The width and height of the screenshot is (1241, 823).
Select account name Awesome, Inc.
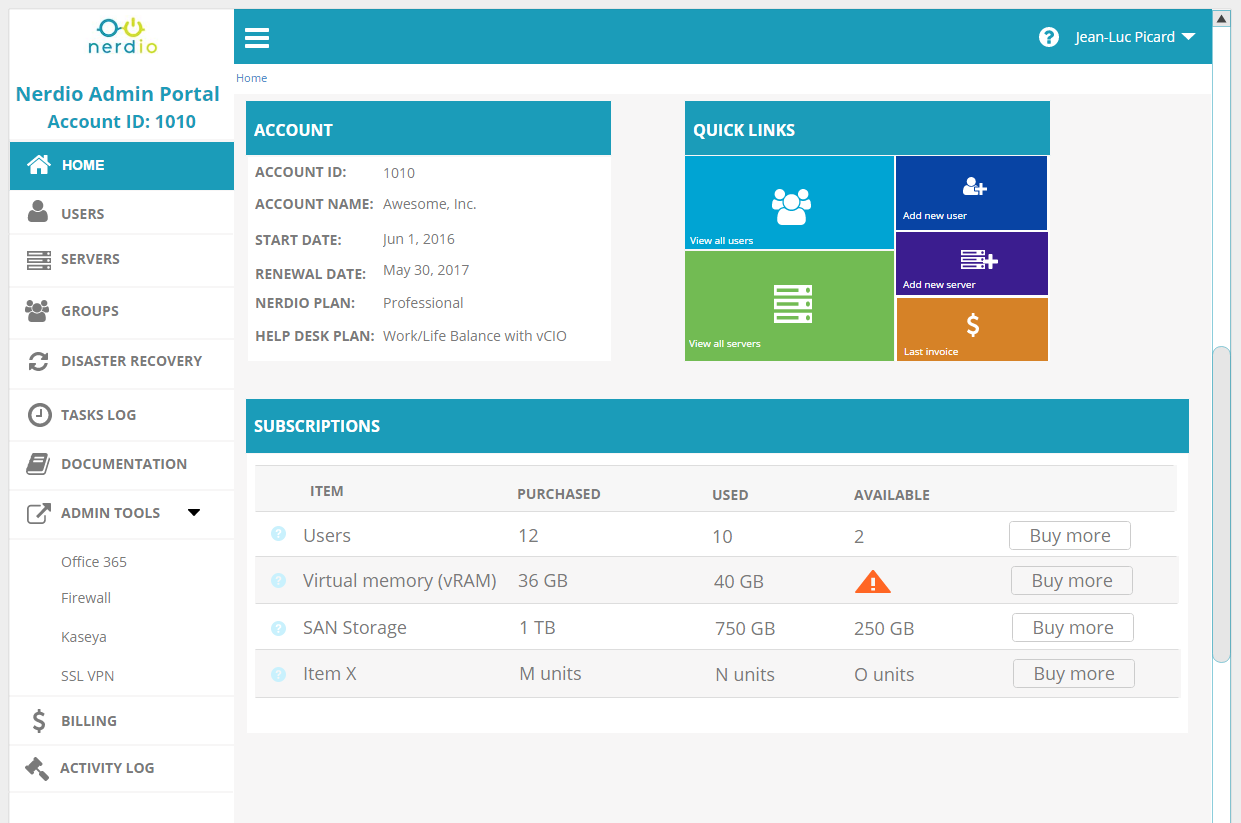[430, 204]
